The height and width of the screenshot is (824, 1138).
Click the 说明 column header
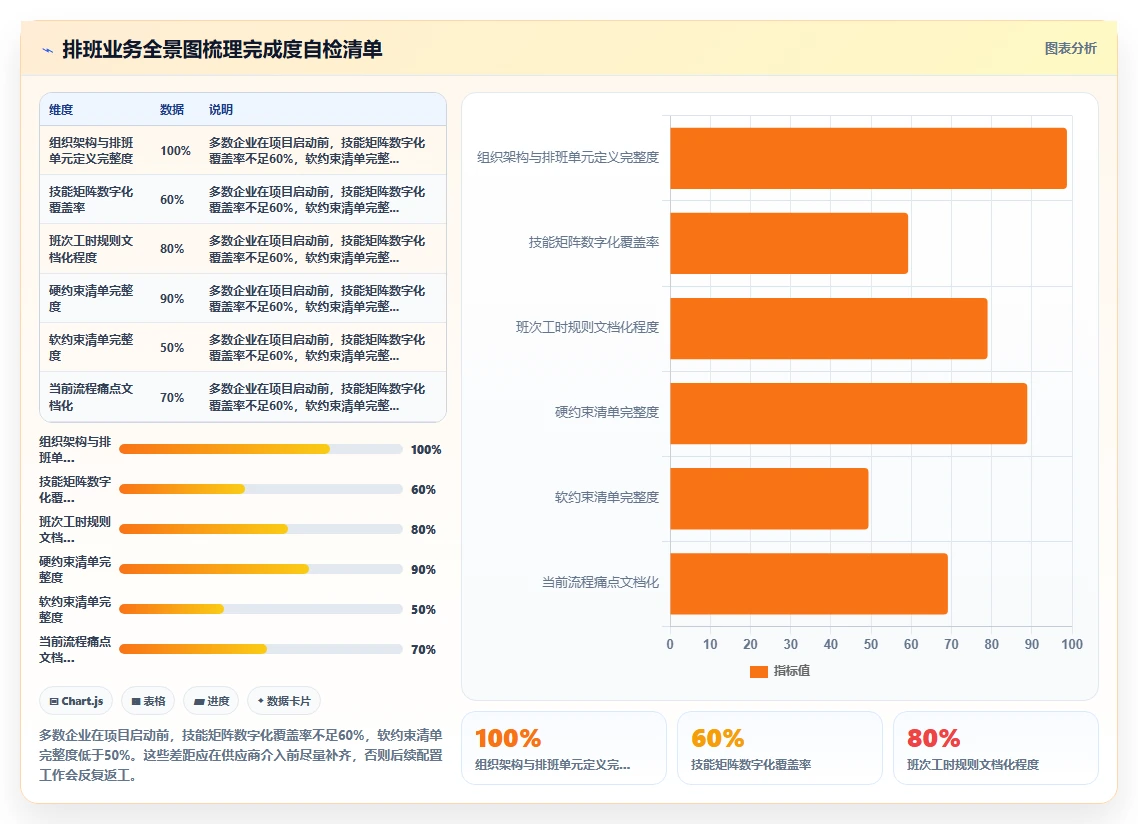click(221, 110)
